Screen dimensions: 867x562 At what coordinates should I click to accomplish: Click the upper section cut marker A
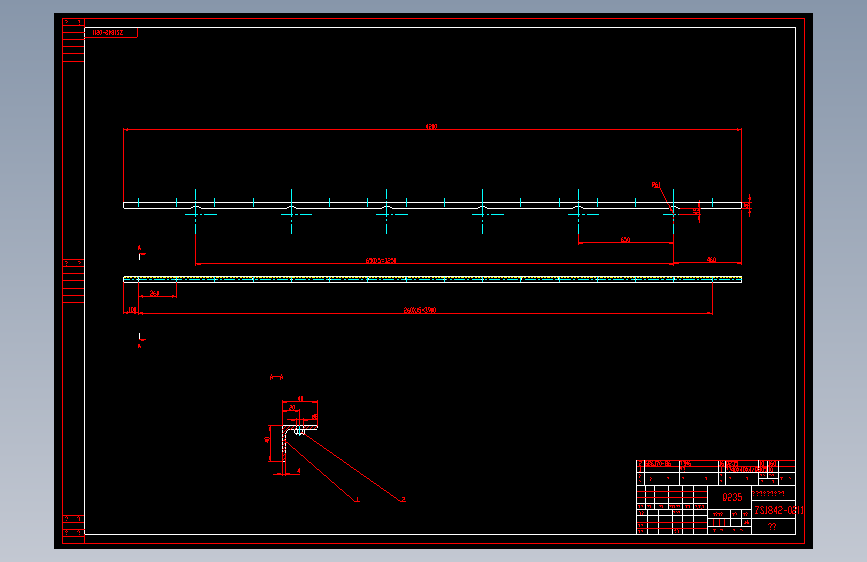(139, 248)
